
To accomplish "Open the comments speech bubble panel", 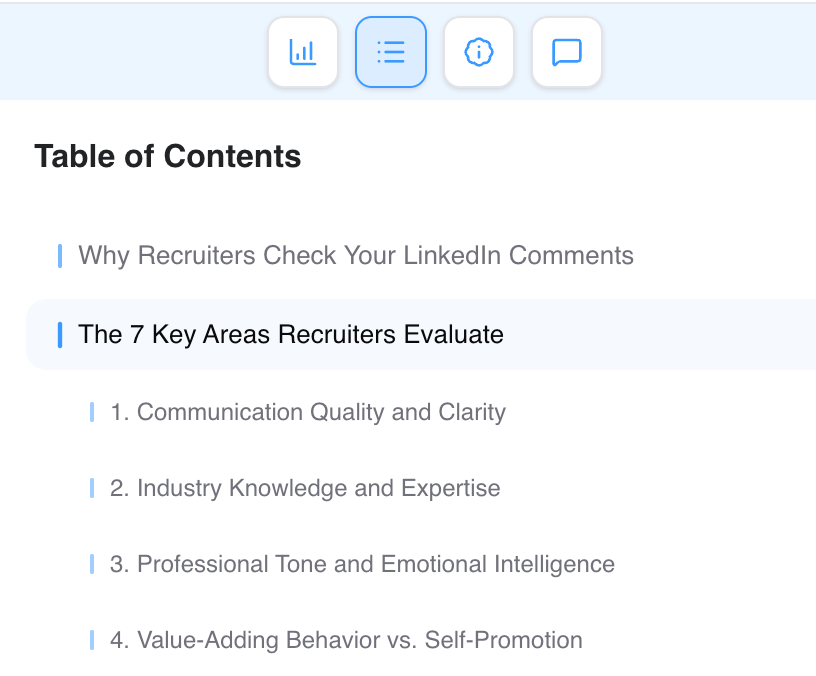I will [567, 52].
